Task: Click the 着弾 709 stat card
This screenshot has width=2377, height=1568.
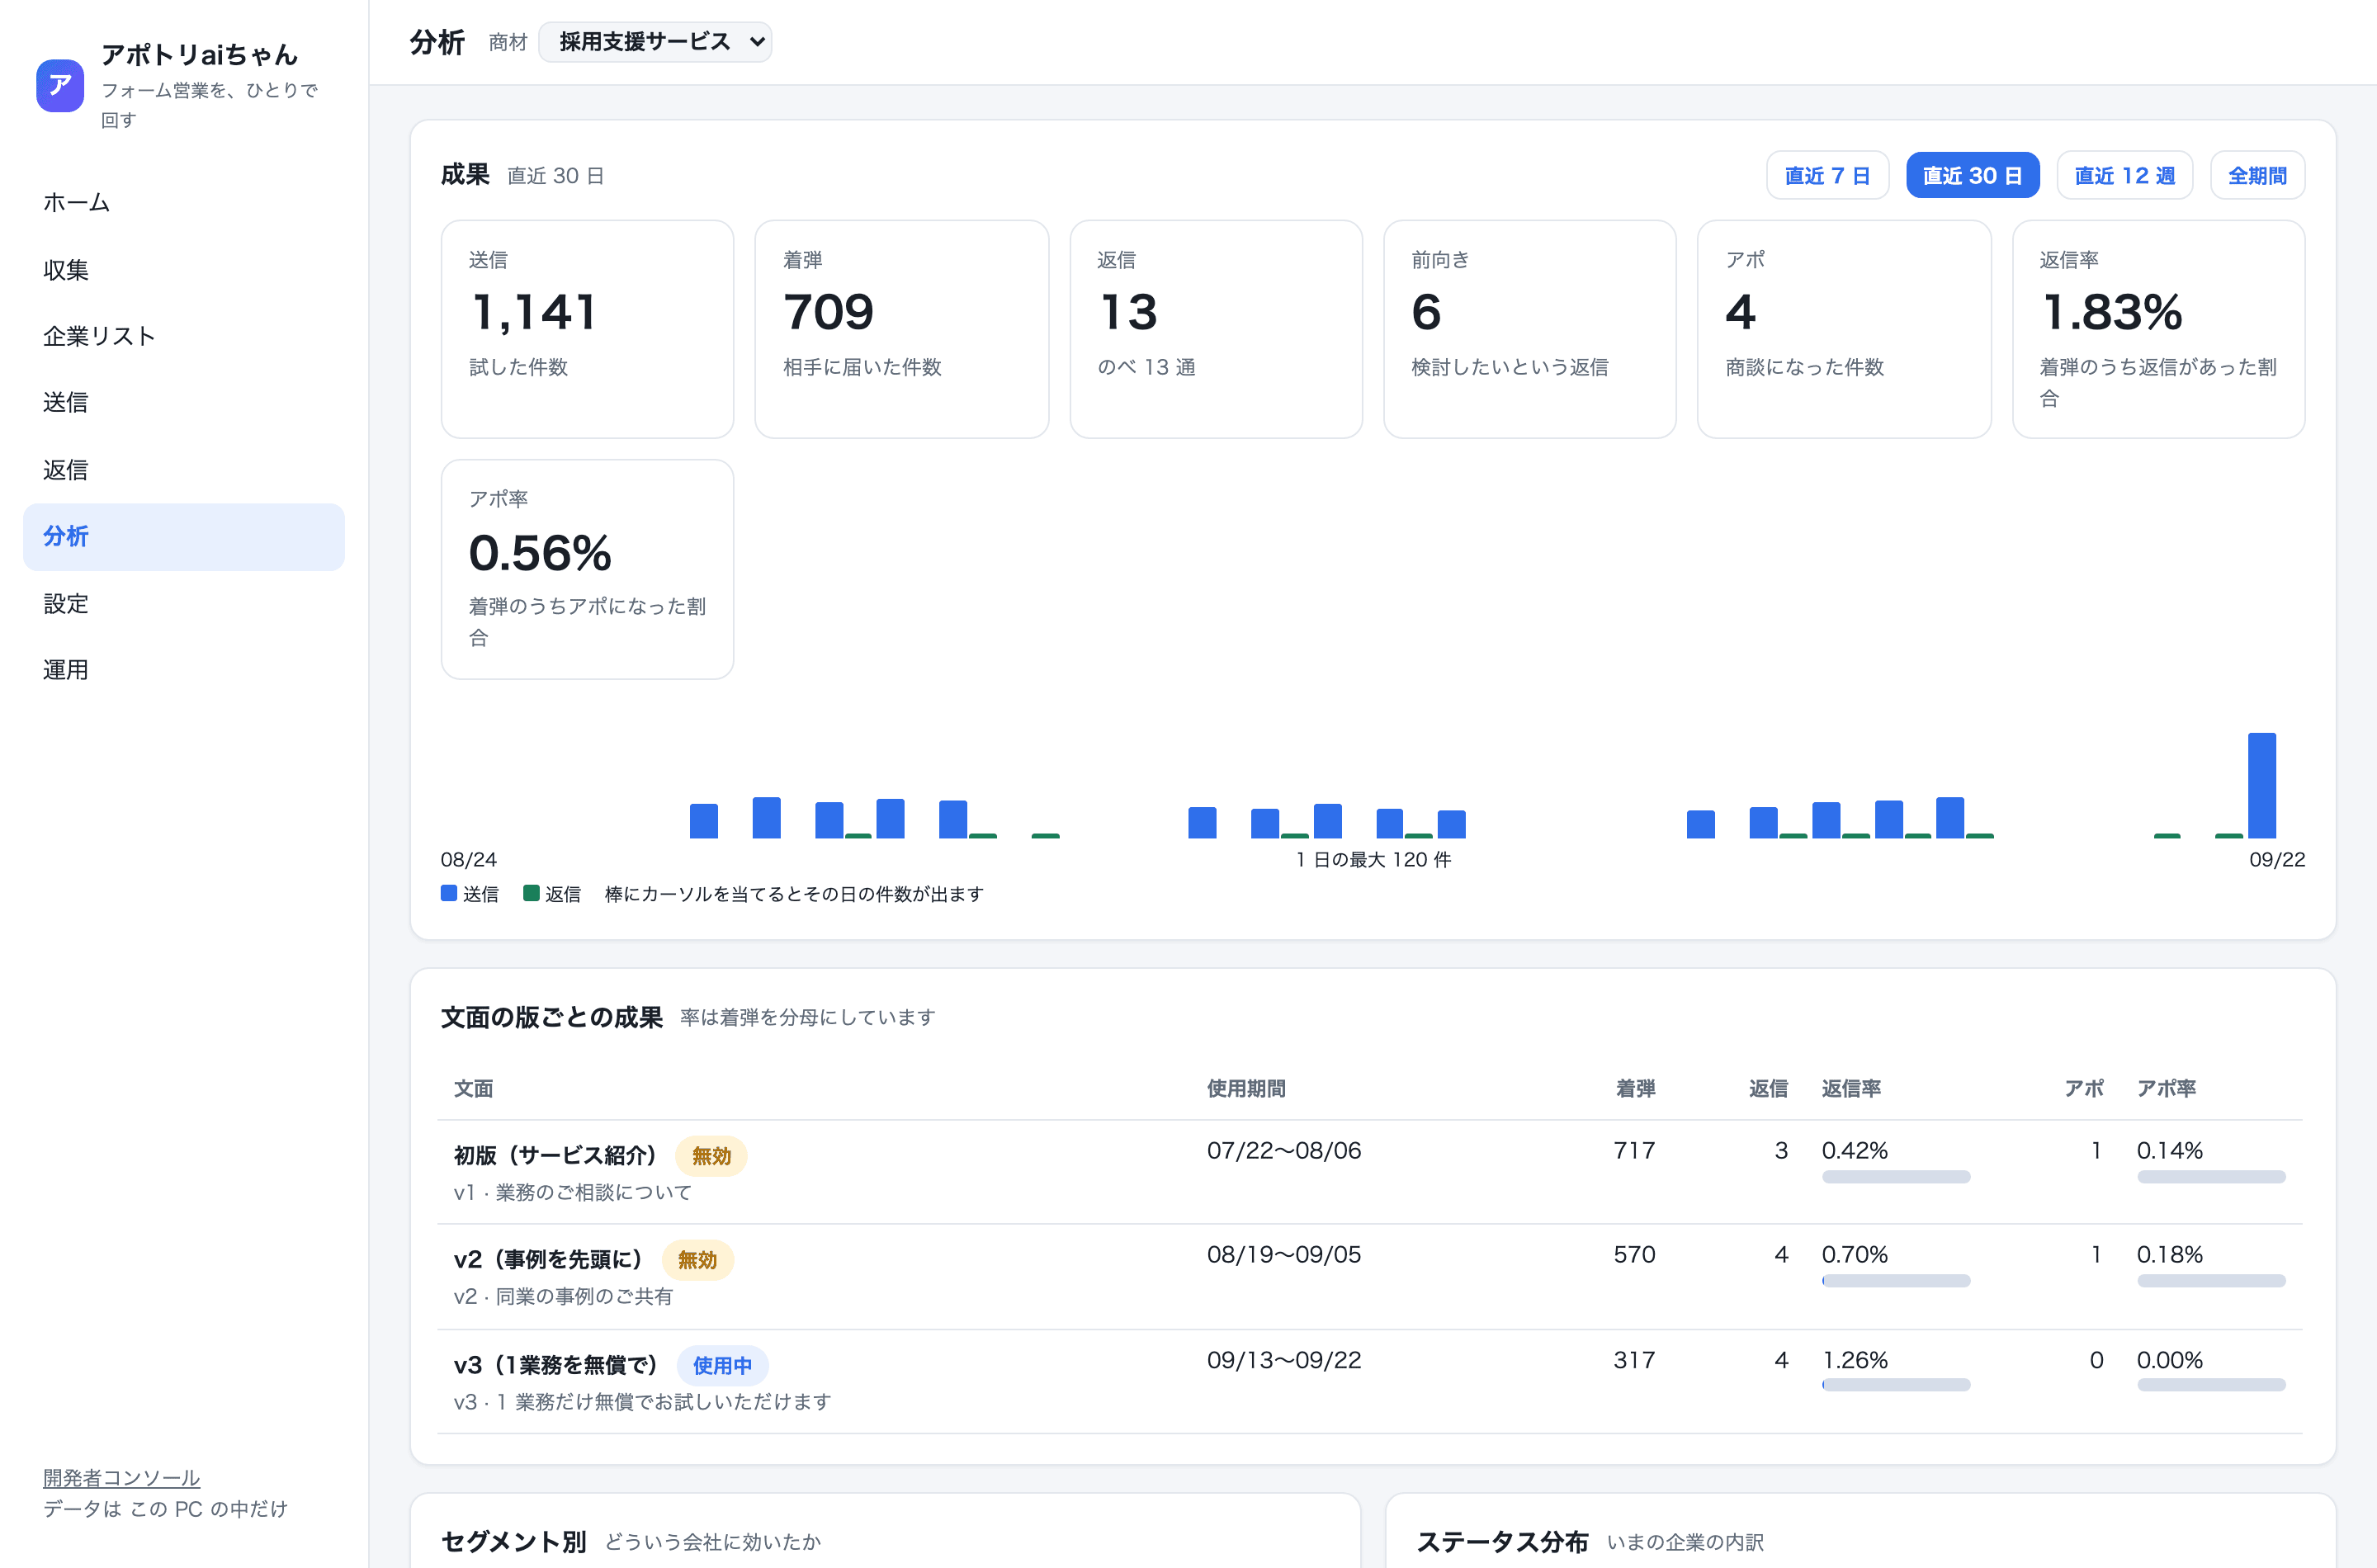Action: coord(902,329)
